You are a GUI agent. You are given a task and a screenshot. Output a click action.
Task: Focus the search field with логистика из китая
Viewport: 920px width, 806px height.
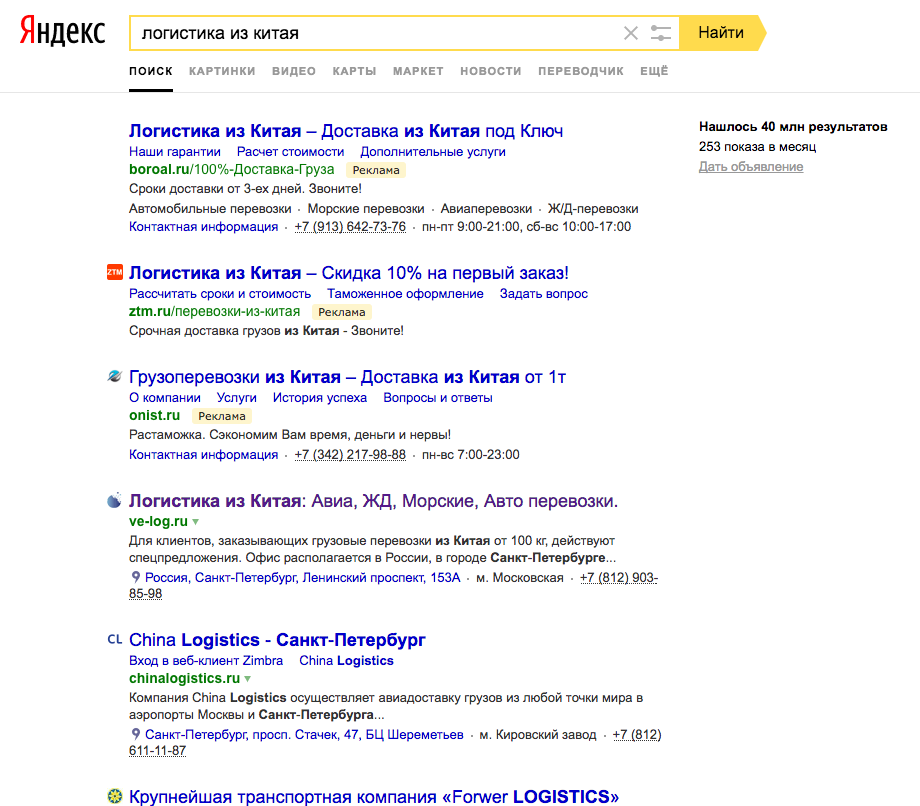[x=376, y=33]
